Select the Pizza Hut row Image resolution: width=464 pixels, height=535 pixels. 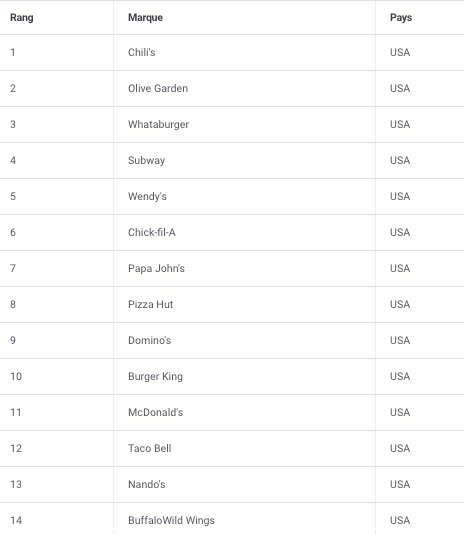point(232,304)
